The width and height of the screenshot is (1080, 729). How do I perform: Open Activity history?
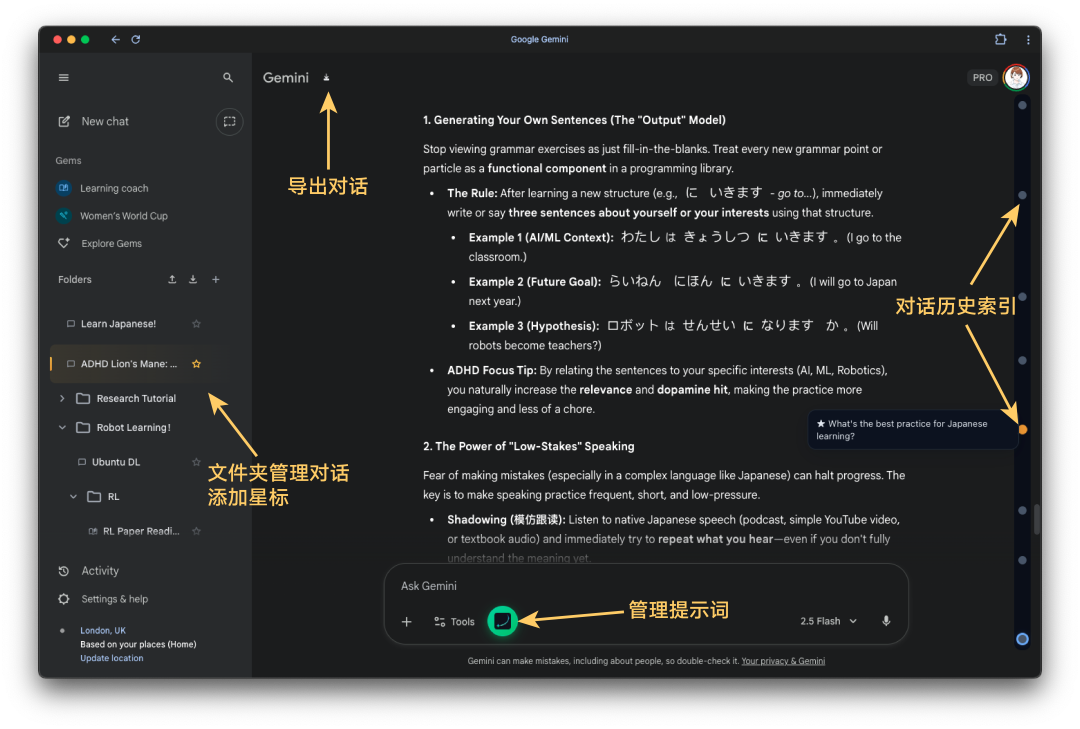[100, 571]
